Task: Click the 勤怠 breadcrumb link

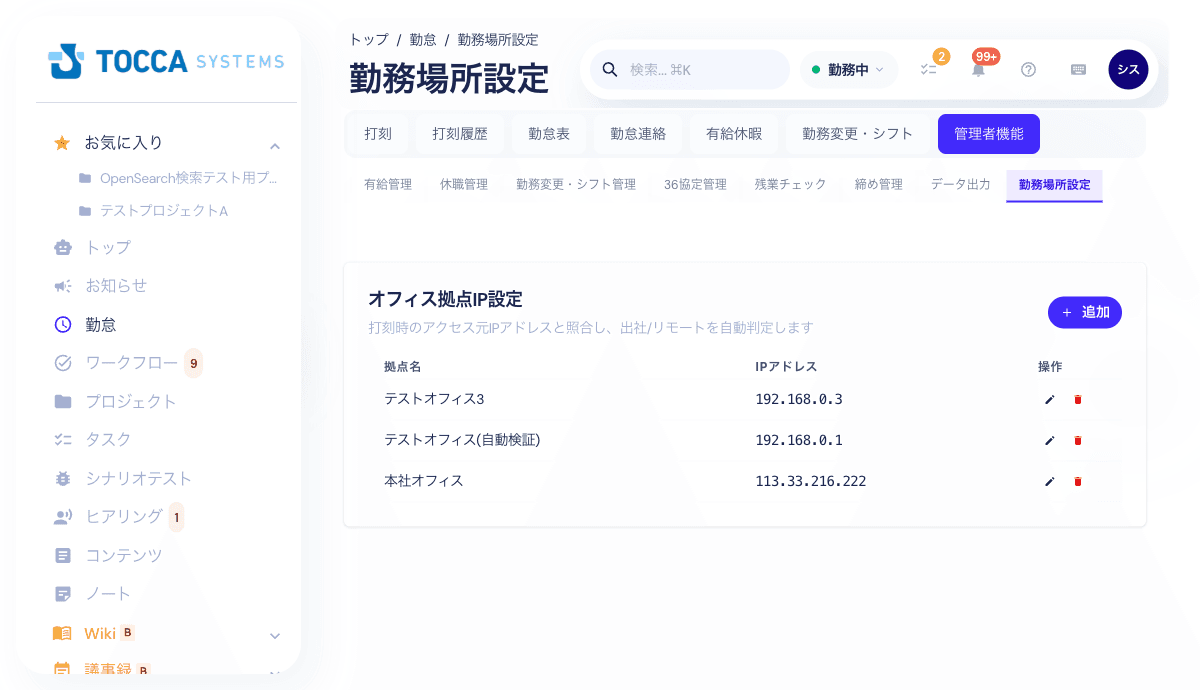Action: 423,40
